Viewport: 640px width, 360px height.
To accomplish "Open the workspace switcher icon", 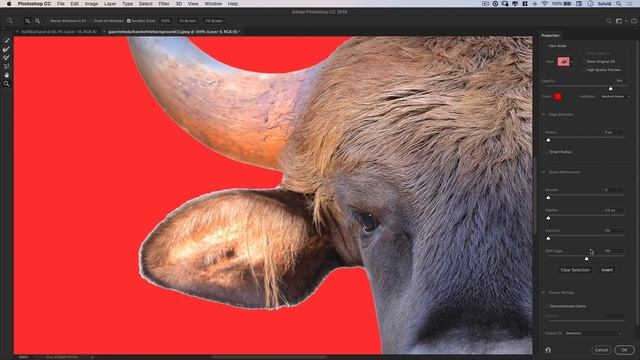I will pos(620,21).
